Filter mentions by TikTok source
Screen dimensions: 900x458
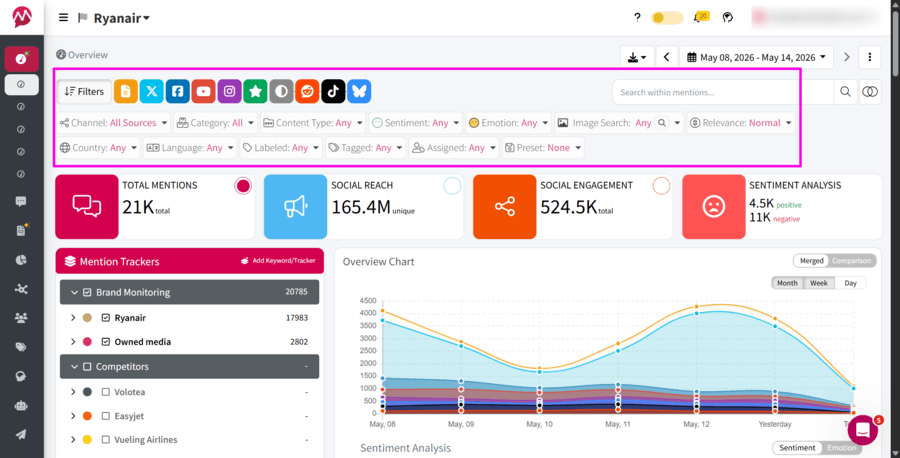333,91
